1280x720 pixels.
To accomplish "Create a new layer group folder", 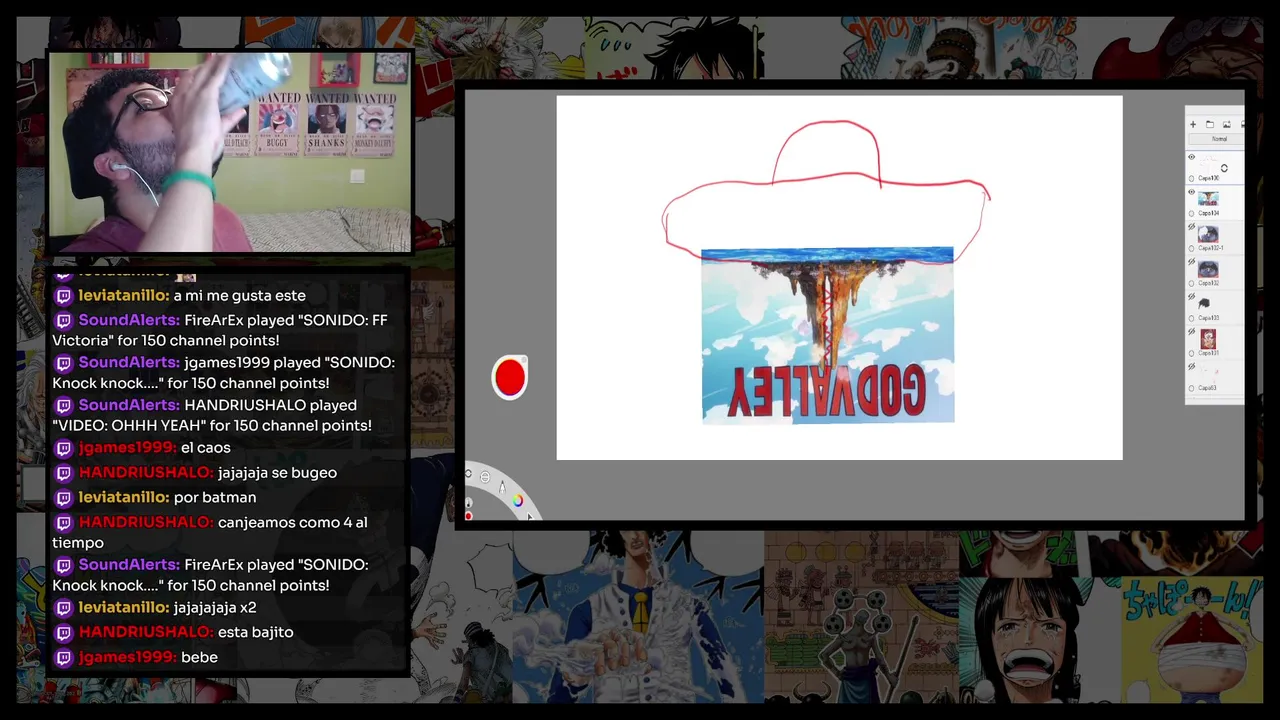I will click(x=1210, y=124).
